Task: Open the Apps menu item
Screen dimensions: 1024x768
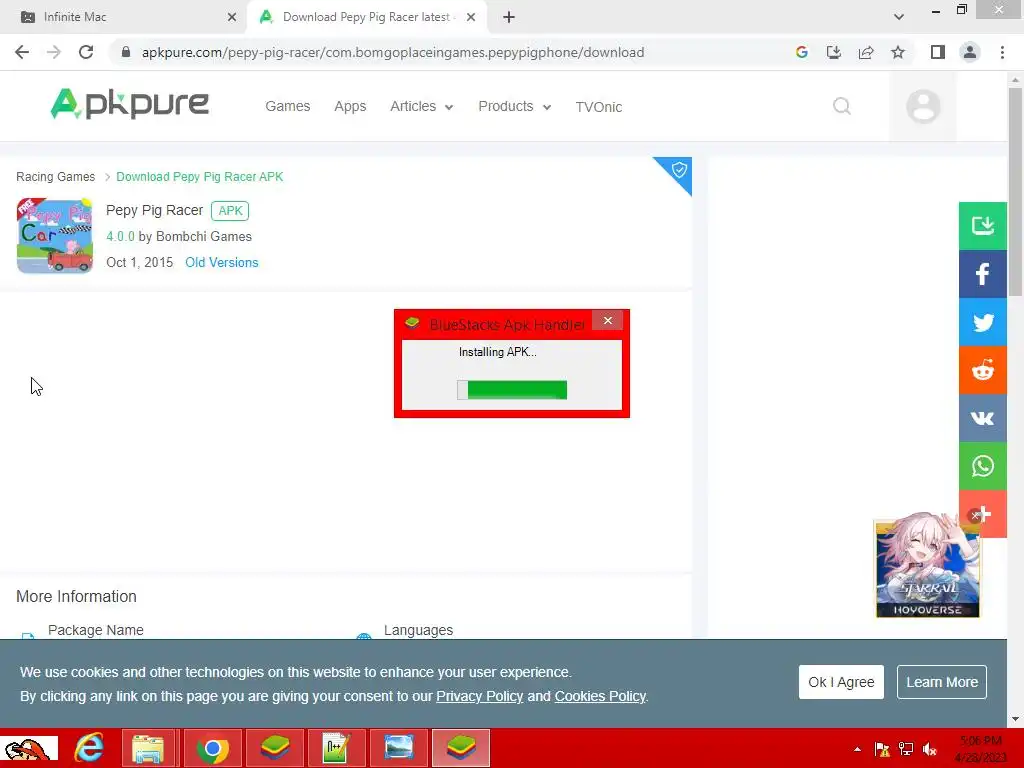Action: pos(350,106)
